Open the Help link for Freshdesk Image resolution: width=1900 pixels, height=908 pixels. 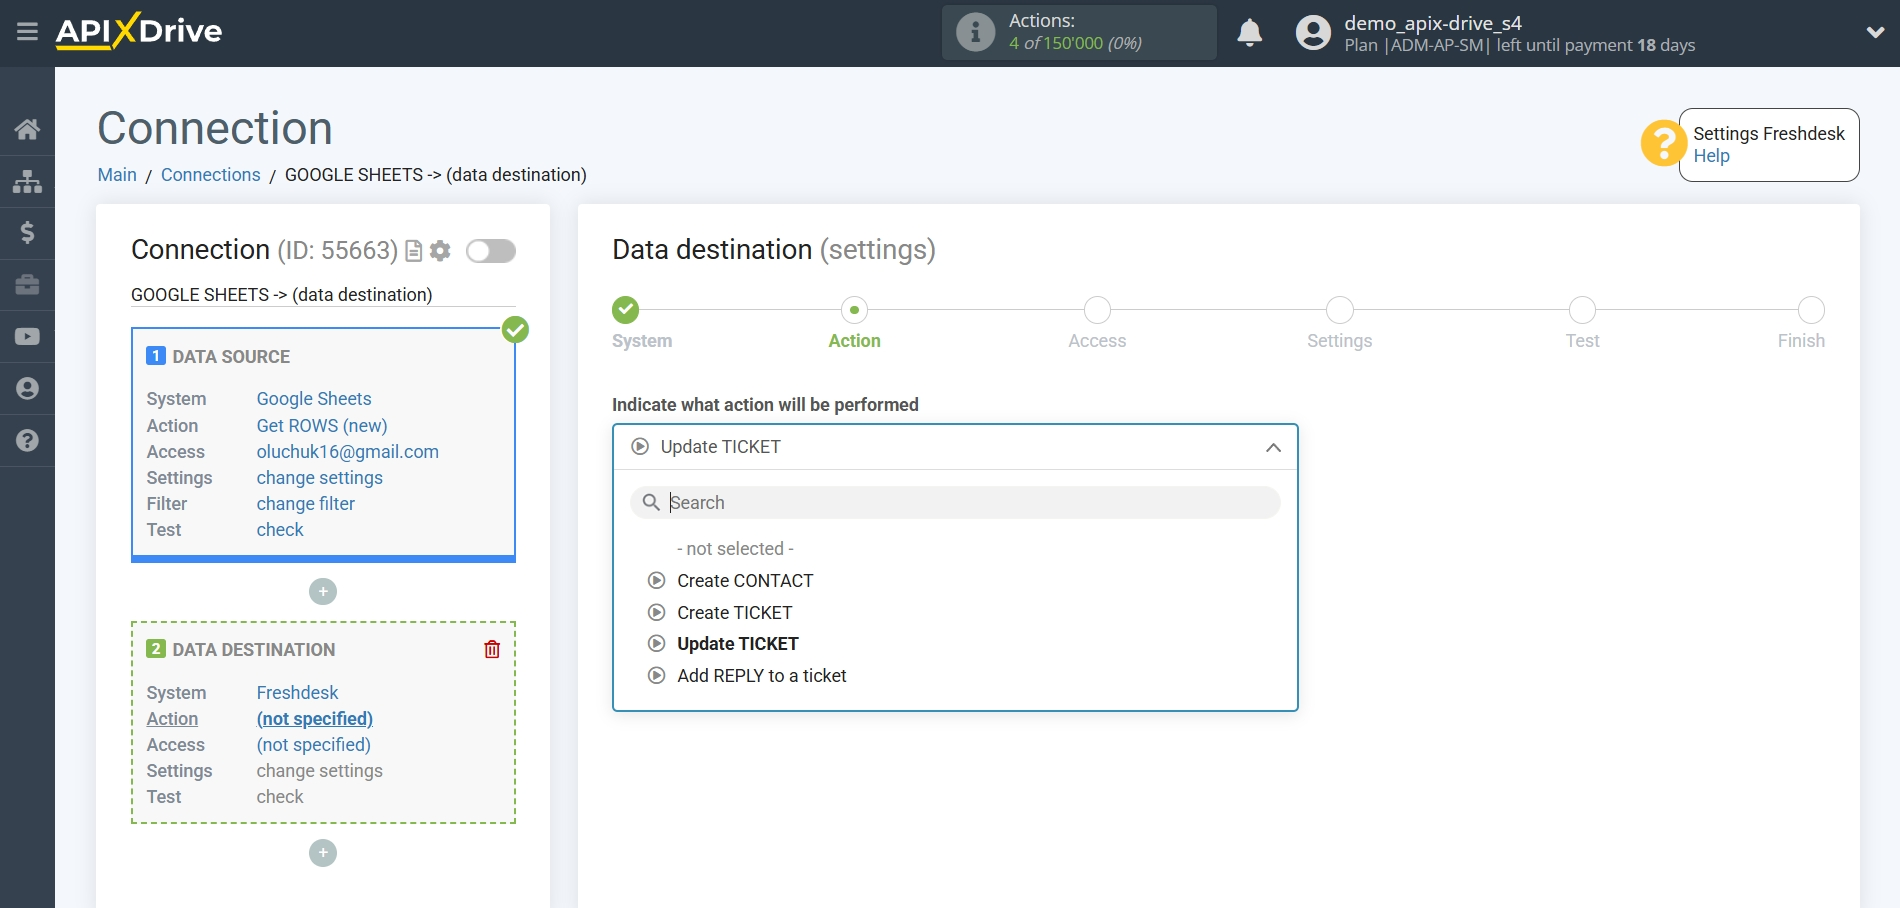pos(1711,156)
